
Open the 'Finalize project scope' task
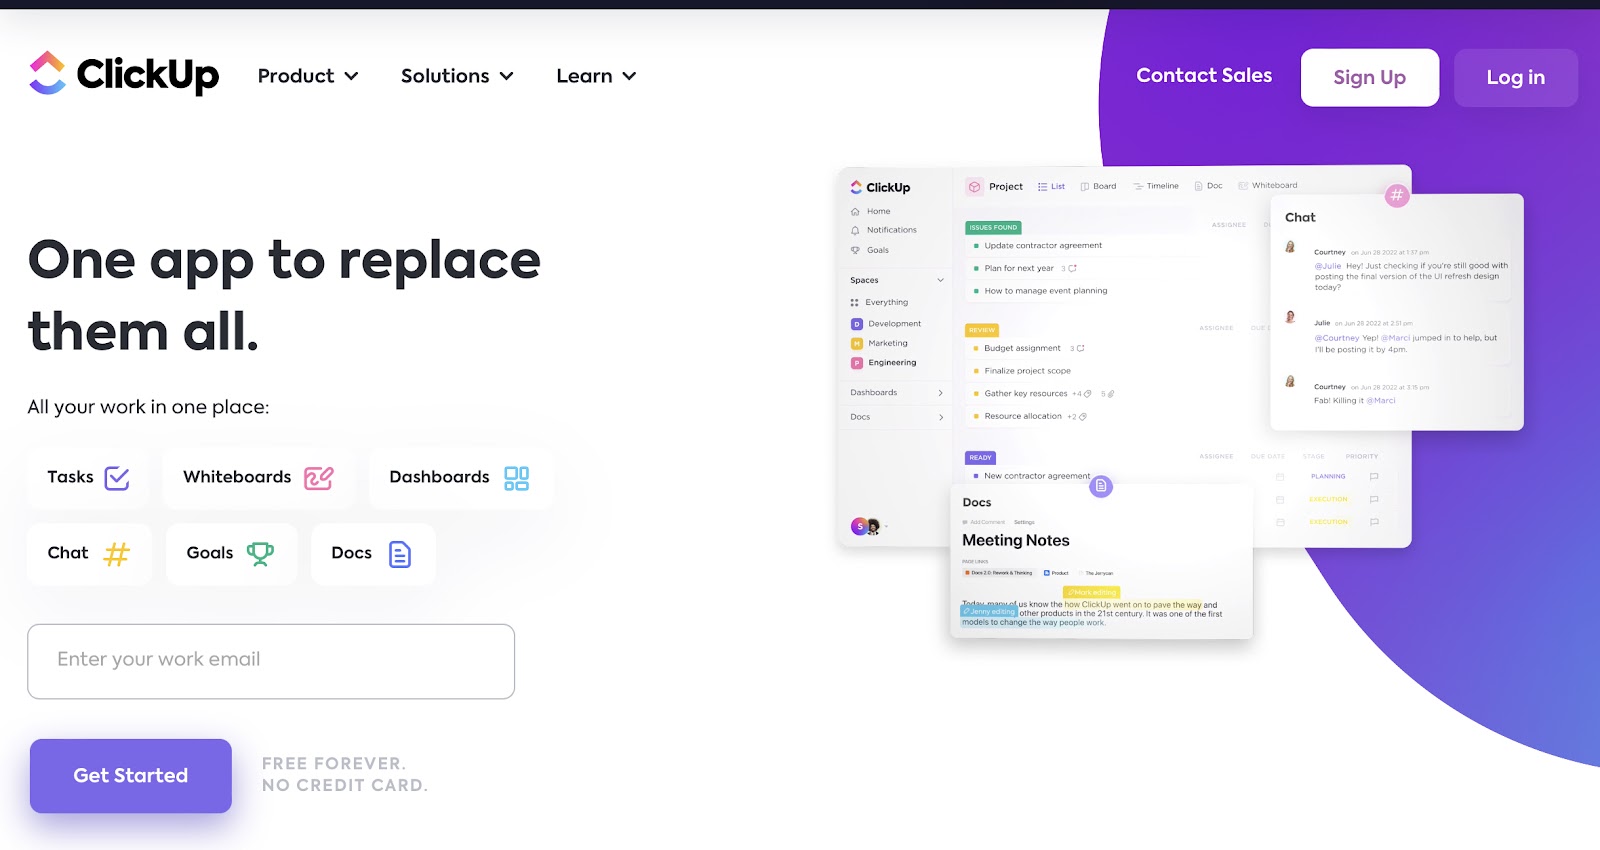pos(1027,371)
